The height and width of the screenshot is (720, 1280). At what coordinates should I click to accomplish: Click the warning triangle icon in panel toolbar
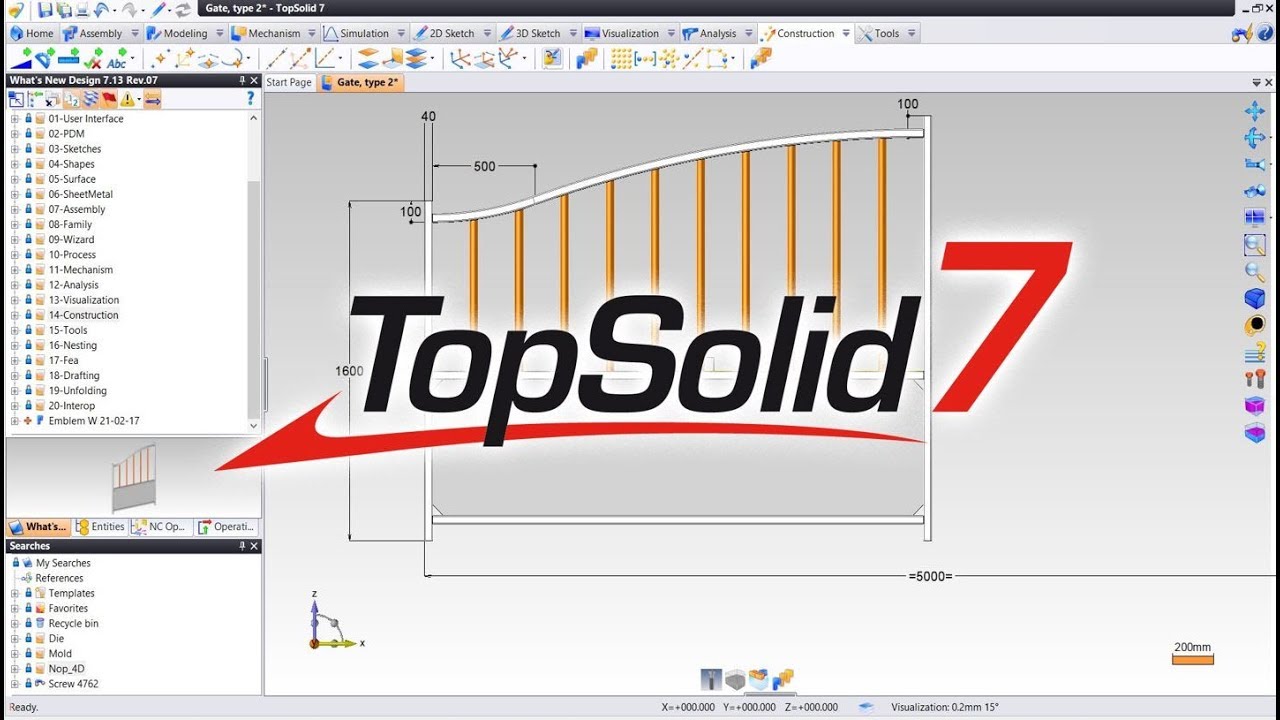(127, 99)
